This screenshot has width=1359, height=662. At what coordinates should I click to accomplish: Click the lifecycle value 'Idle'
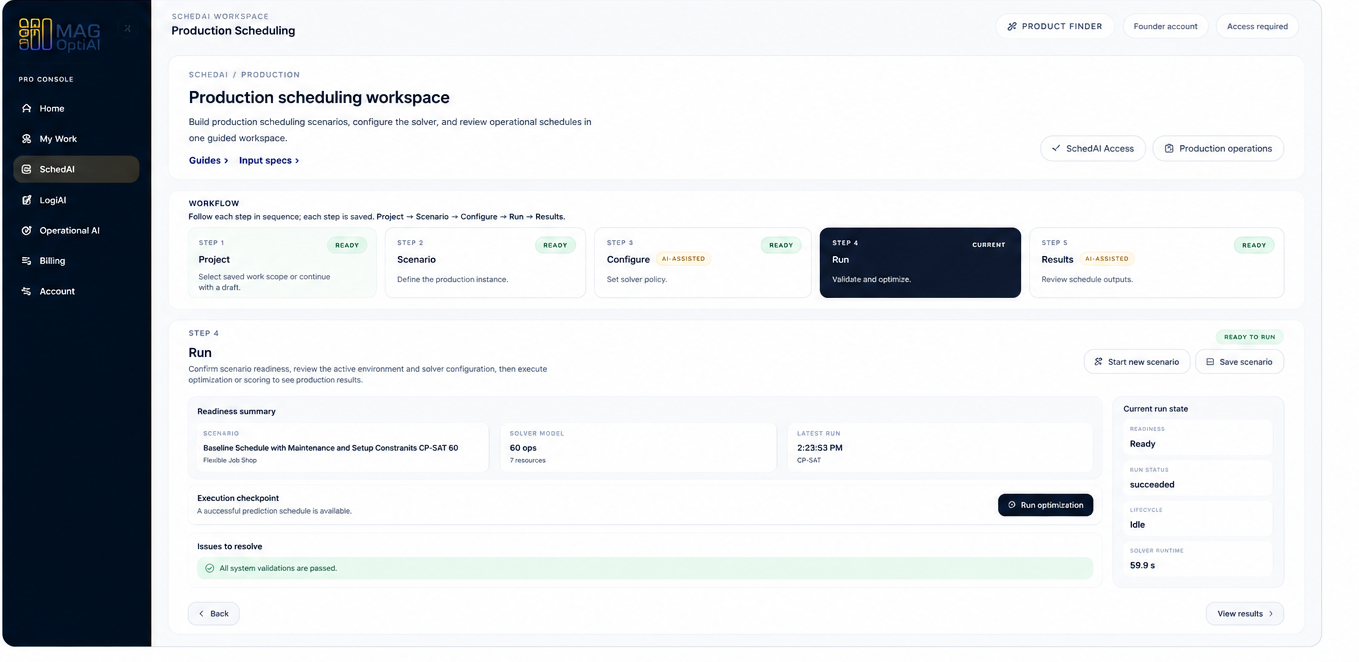pyautogui.click(x=1138, y=524)
